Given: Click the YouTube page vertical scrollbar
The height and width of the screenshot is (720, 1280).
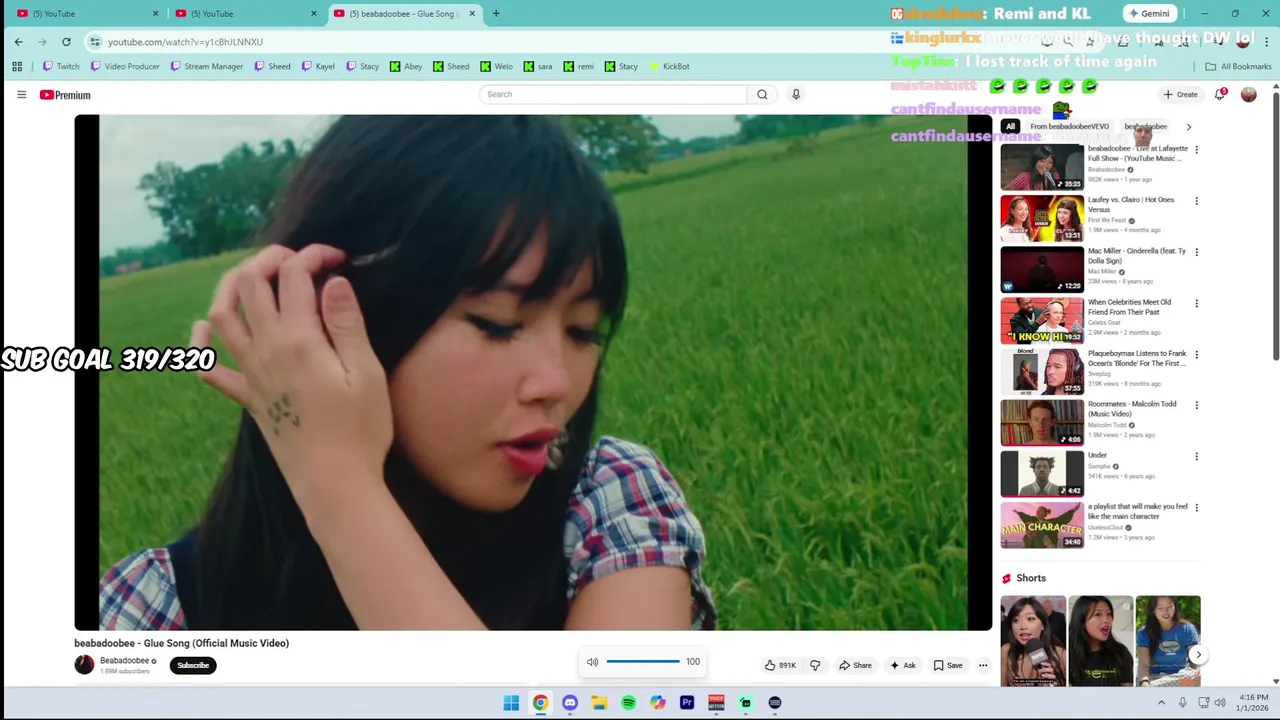Looking at the screenshot, I should [x=1275, y=225].
